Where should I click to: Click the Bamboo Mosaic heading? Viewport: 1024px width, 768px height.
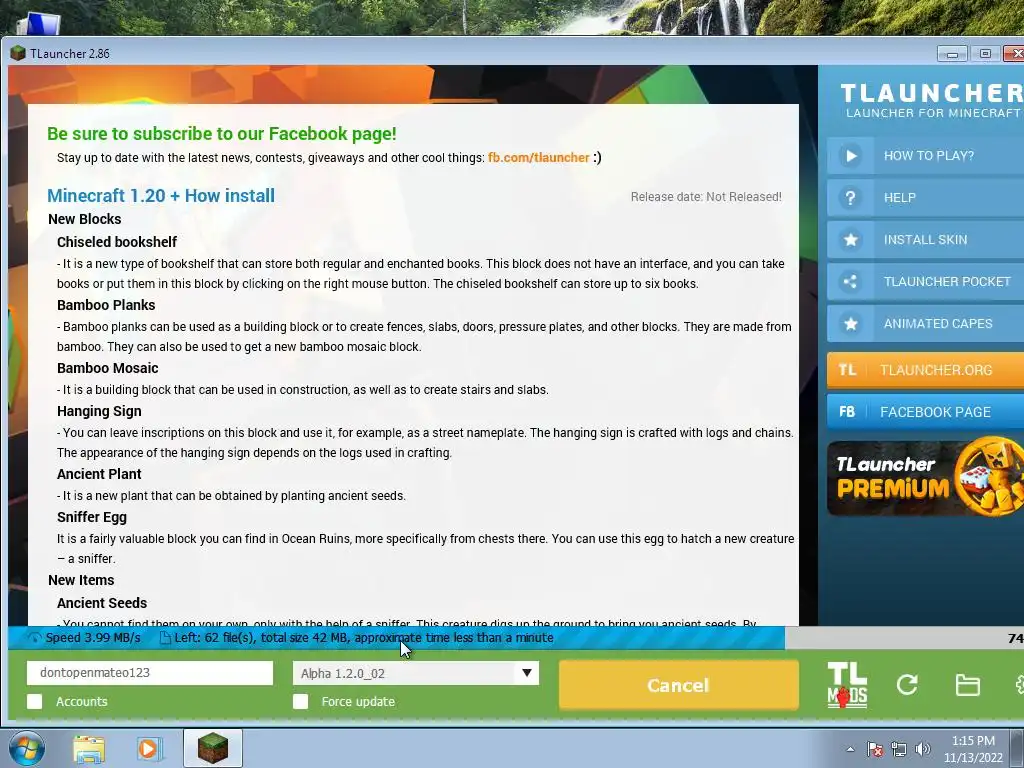pos(108,368)
